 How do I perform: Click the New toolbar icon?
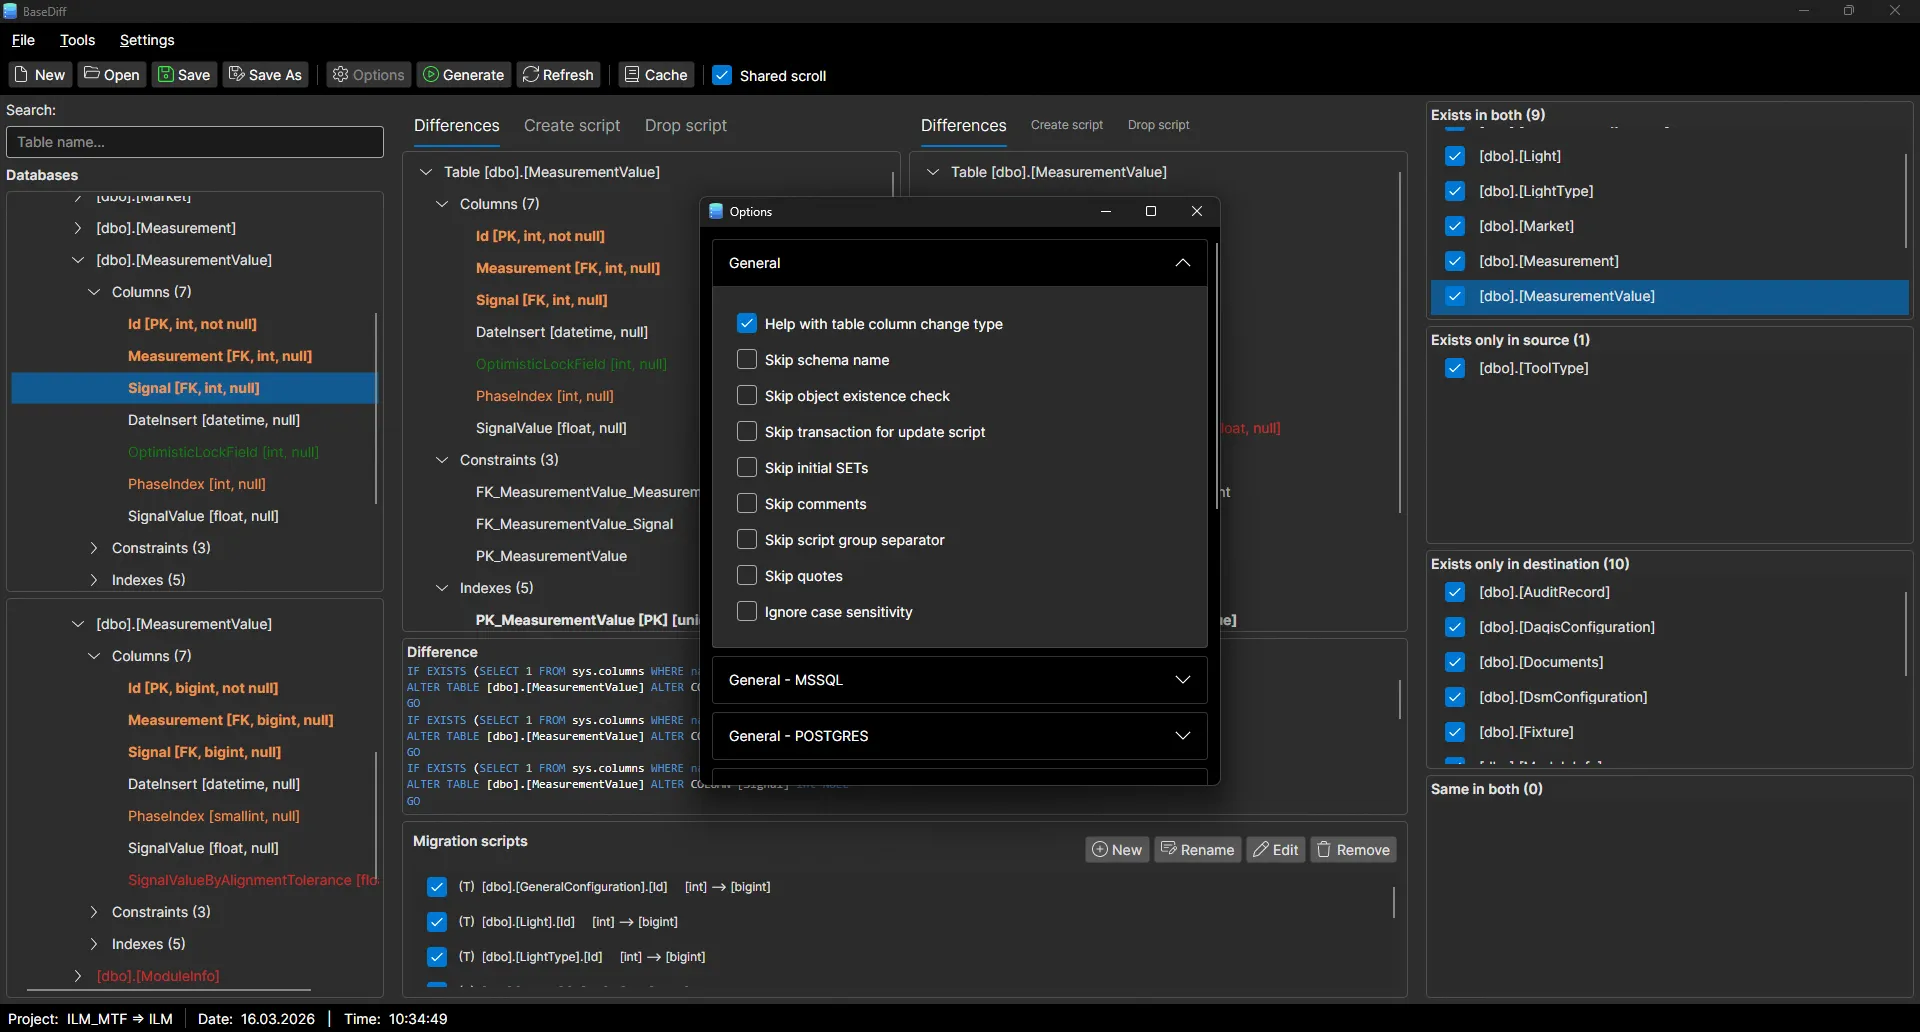[21, 74]
